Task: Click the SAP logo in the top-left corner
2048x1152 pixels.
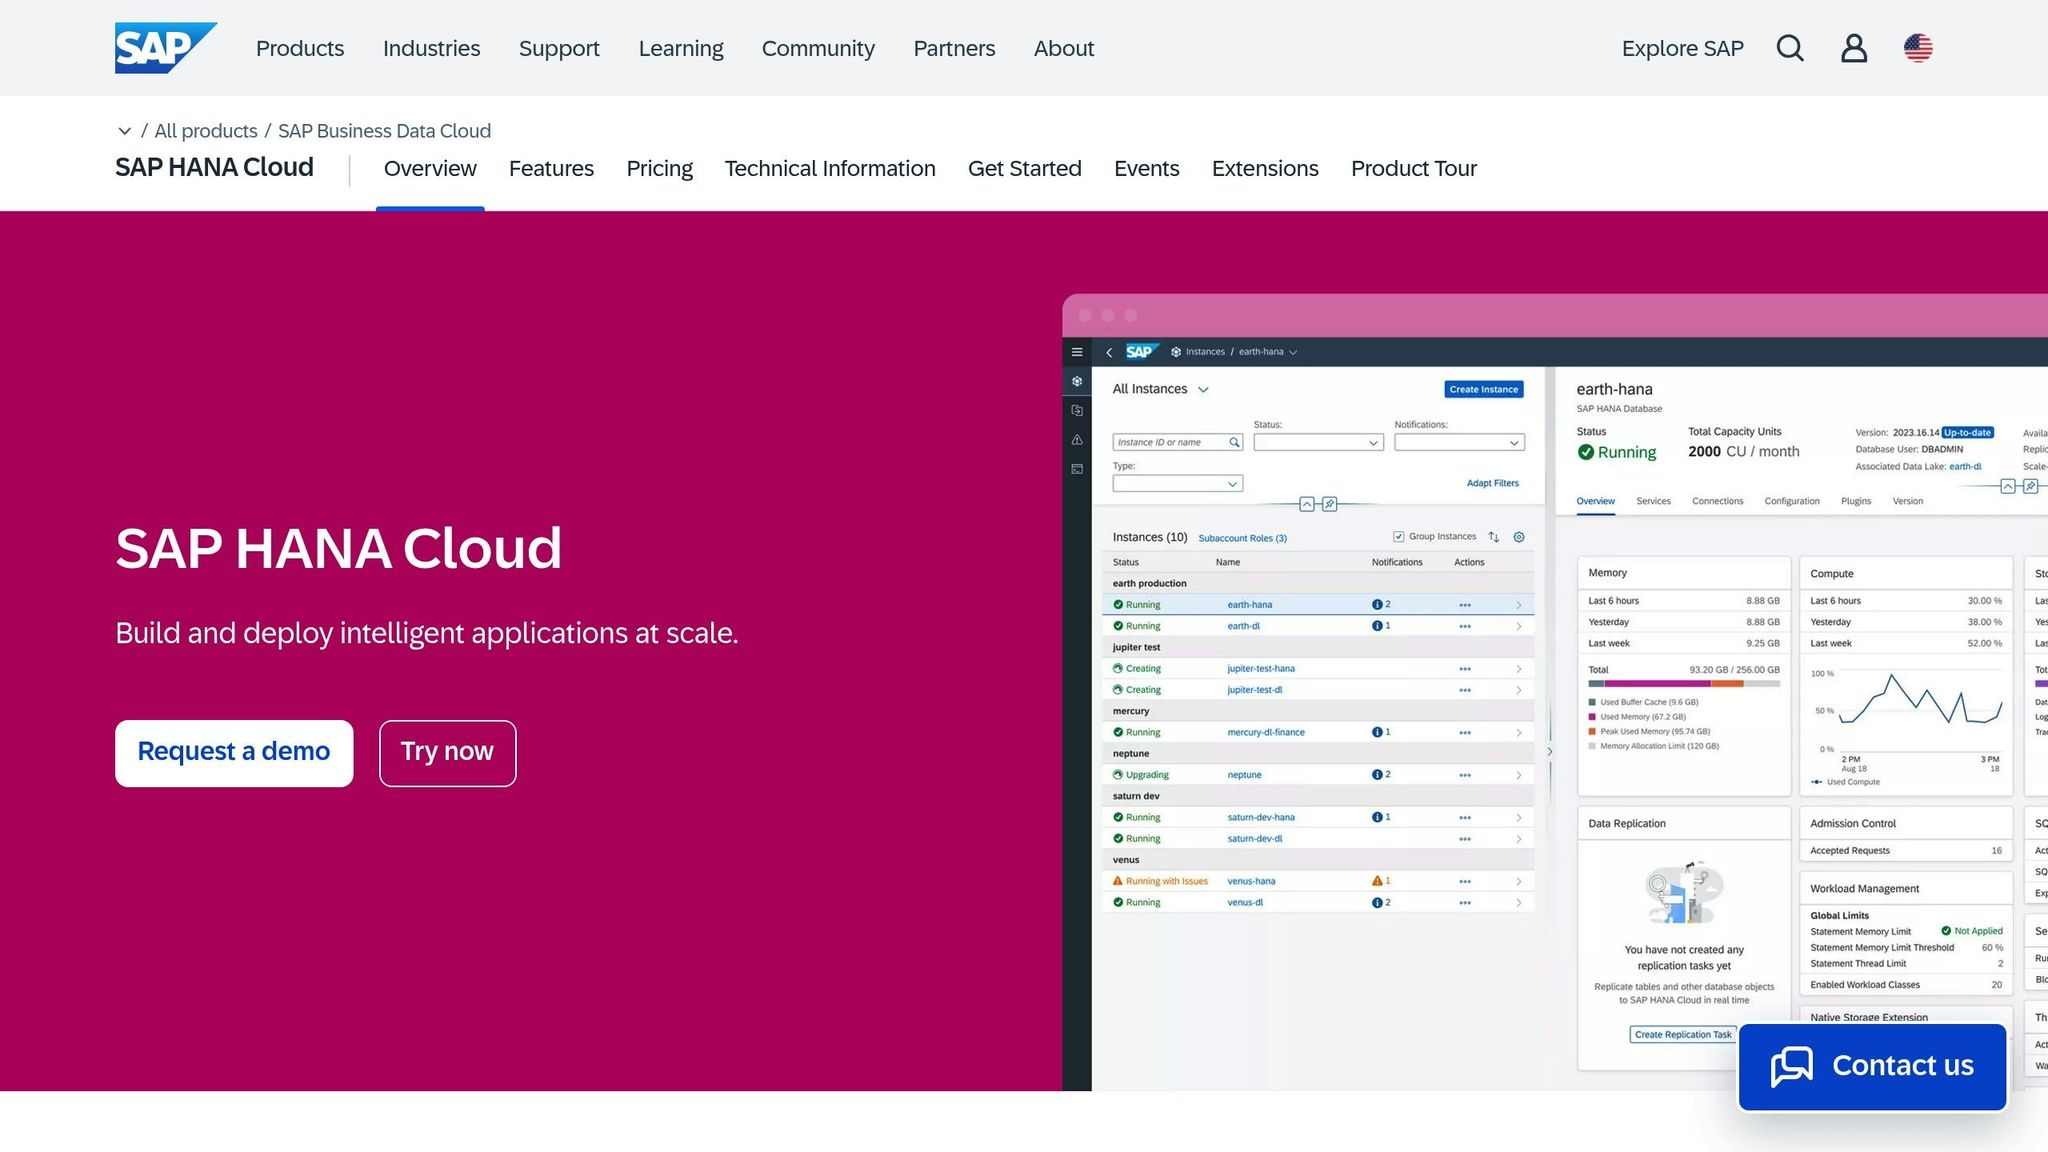Action: point(165,46)
